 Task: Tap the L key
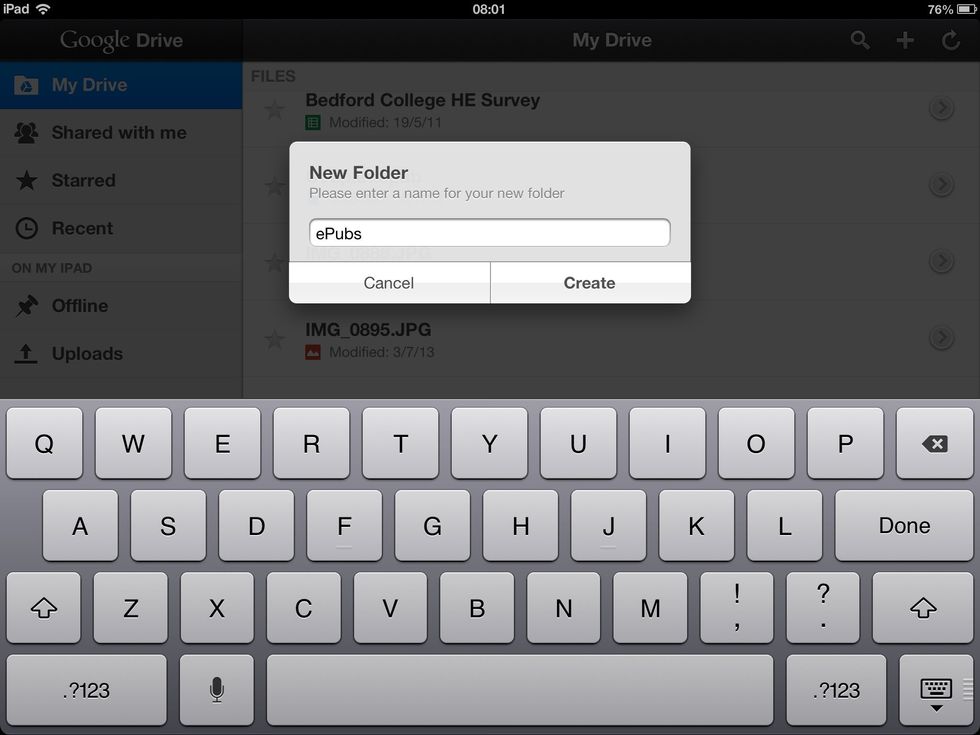[x=785, y=526]
